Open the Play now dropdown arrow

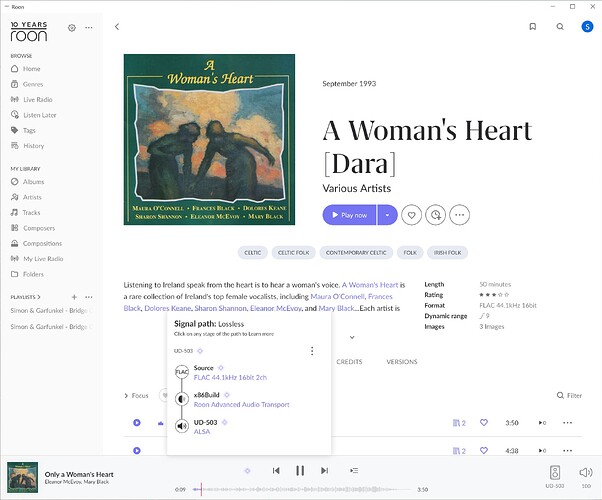(x=387, y=215)
